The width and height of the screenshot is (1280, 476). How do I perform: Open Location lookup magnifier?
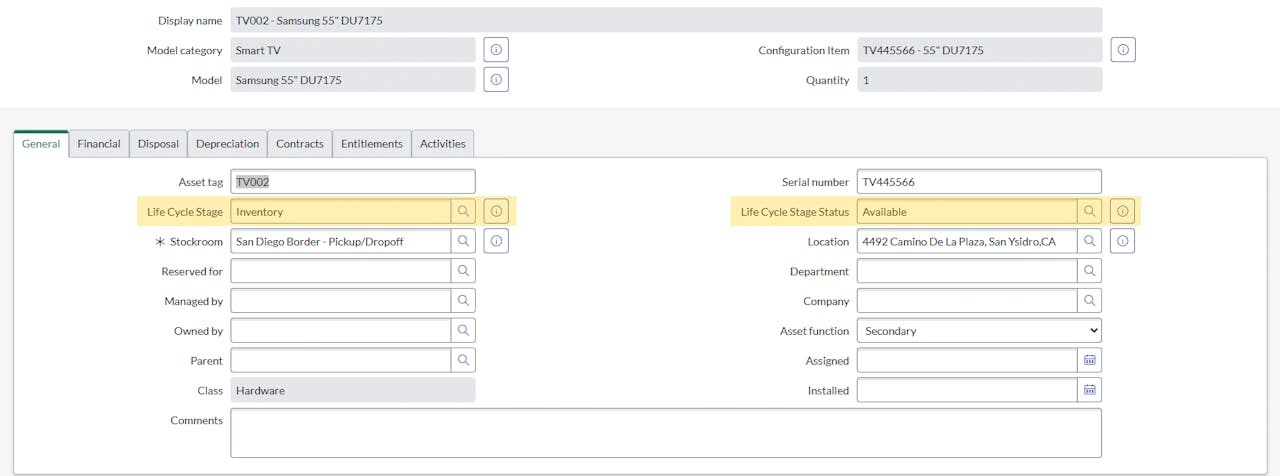[x=1090, y=241]
